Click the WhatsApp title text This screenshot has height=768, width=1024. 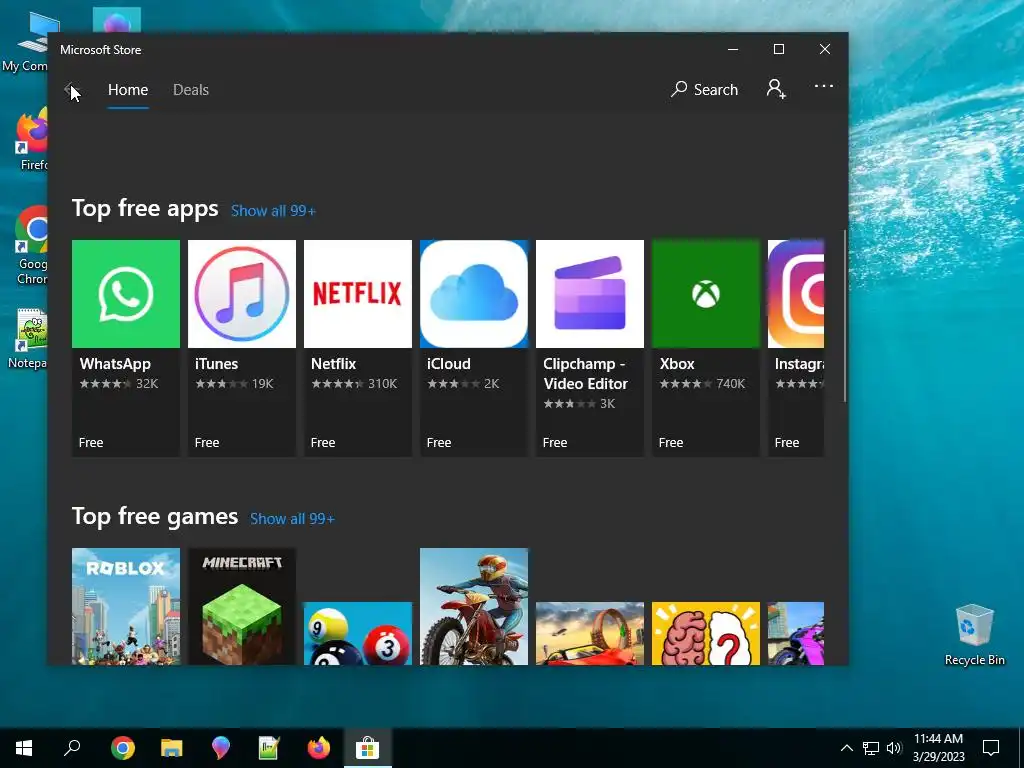coord(115,364)
